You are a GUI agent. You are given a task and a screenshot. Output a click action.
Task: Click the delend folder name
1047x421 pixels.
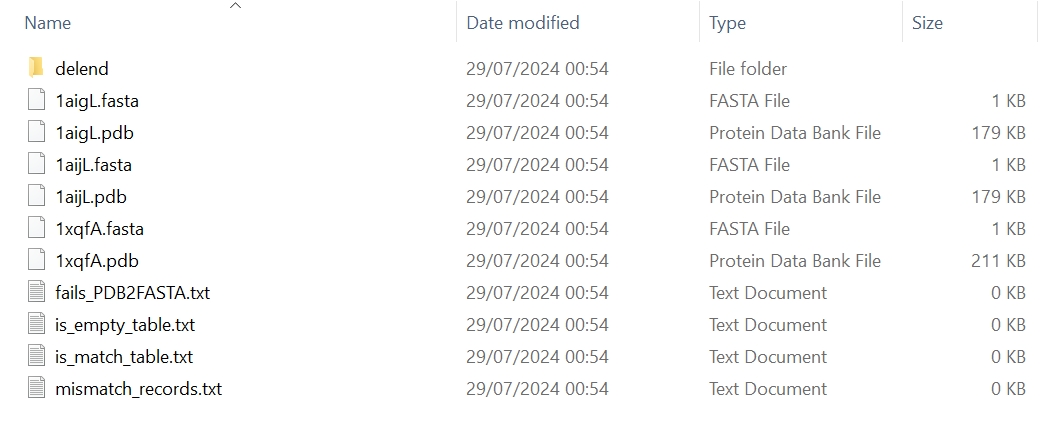pyautogui.click(x=81, y=68)
